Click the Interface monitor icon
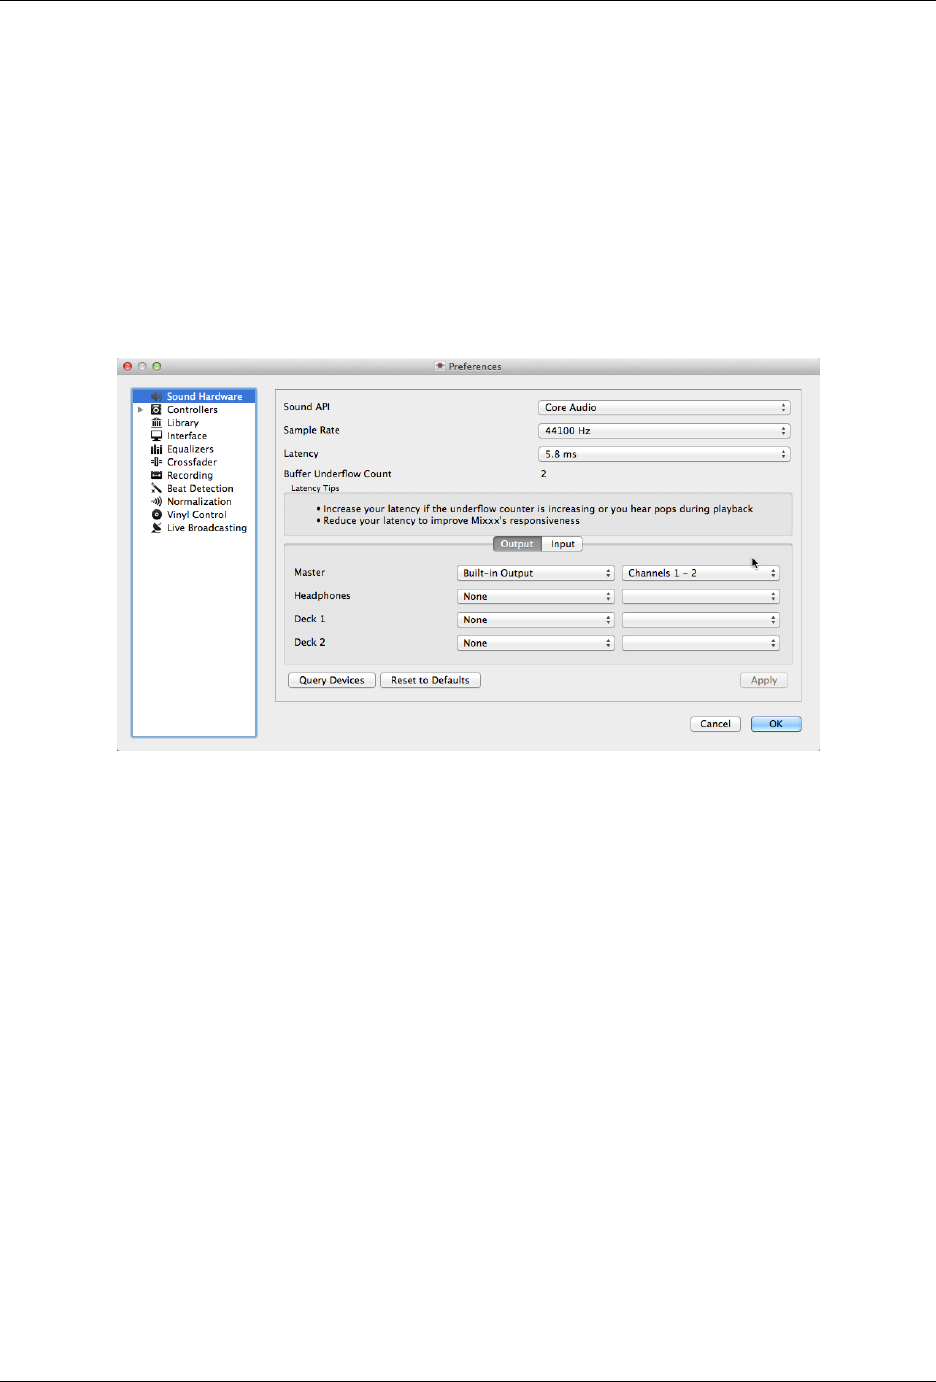 click(x=156, y=436)
